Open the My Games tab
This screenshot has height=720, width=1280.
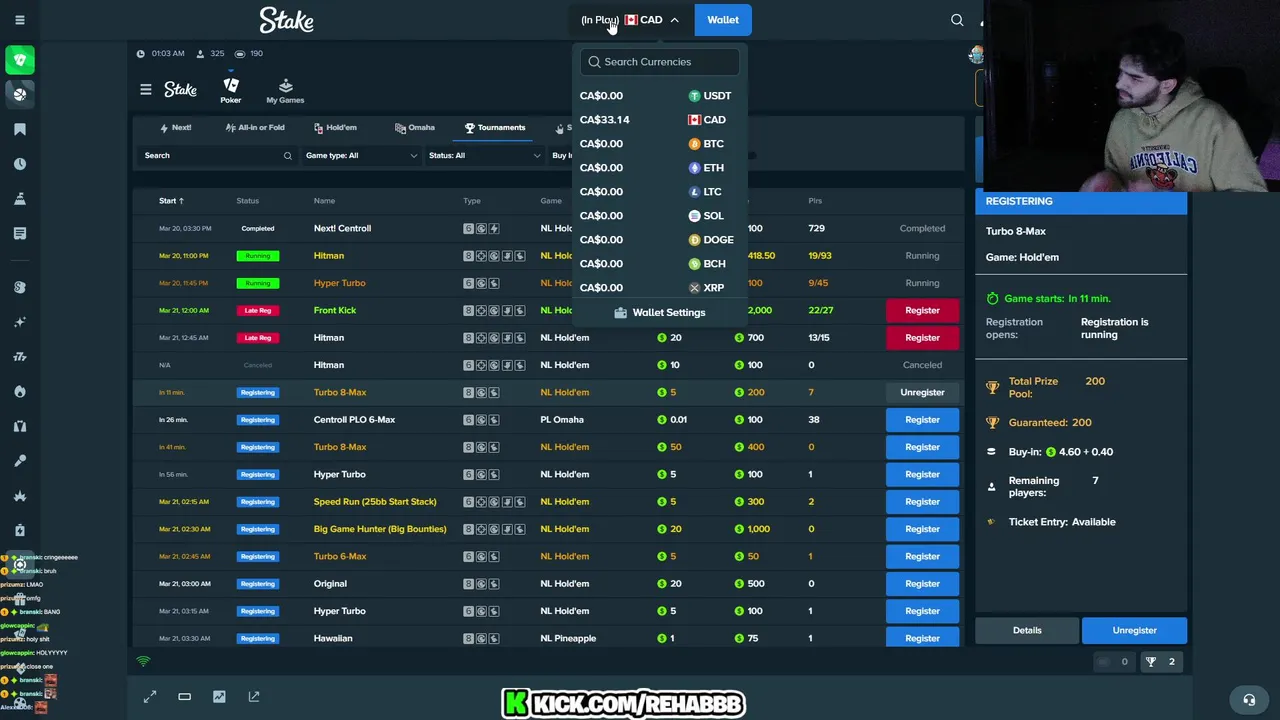[285, 90]
